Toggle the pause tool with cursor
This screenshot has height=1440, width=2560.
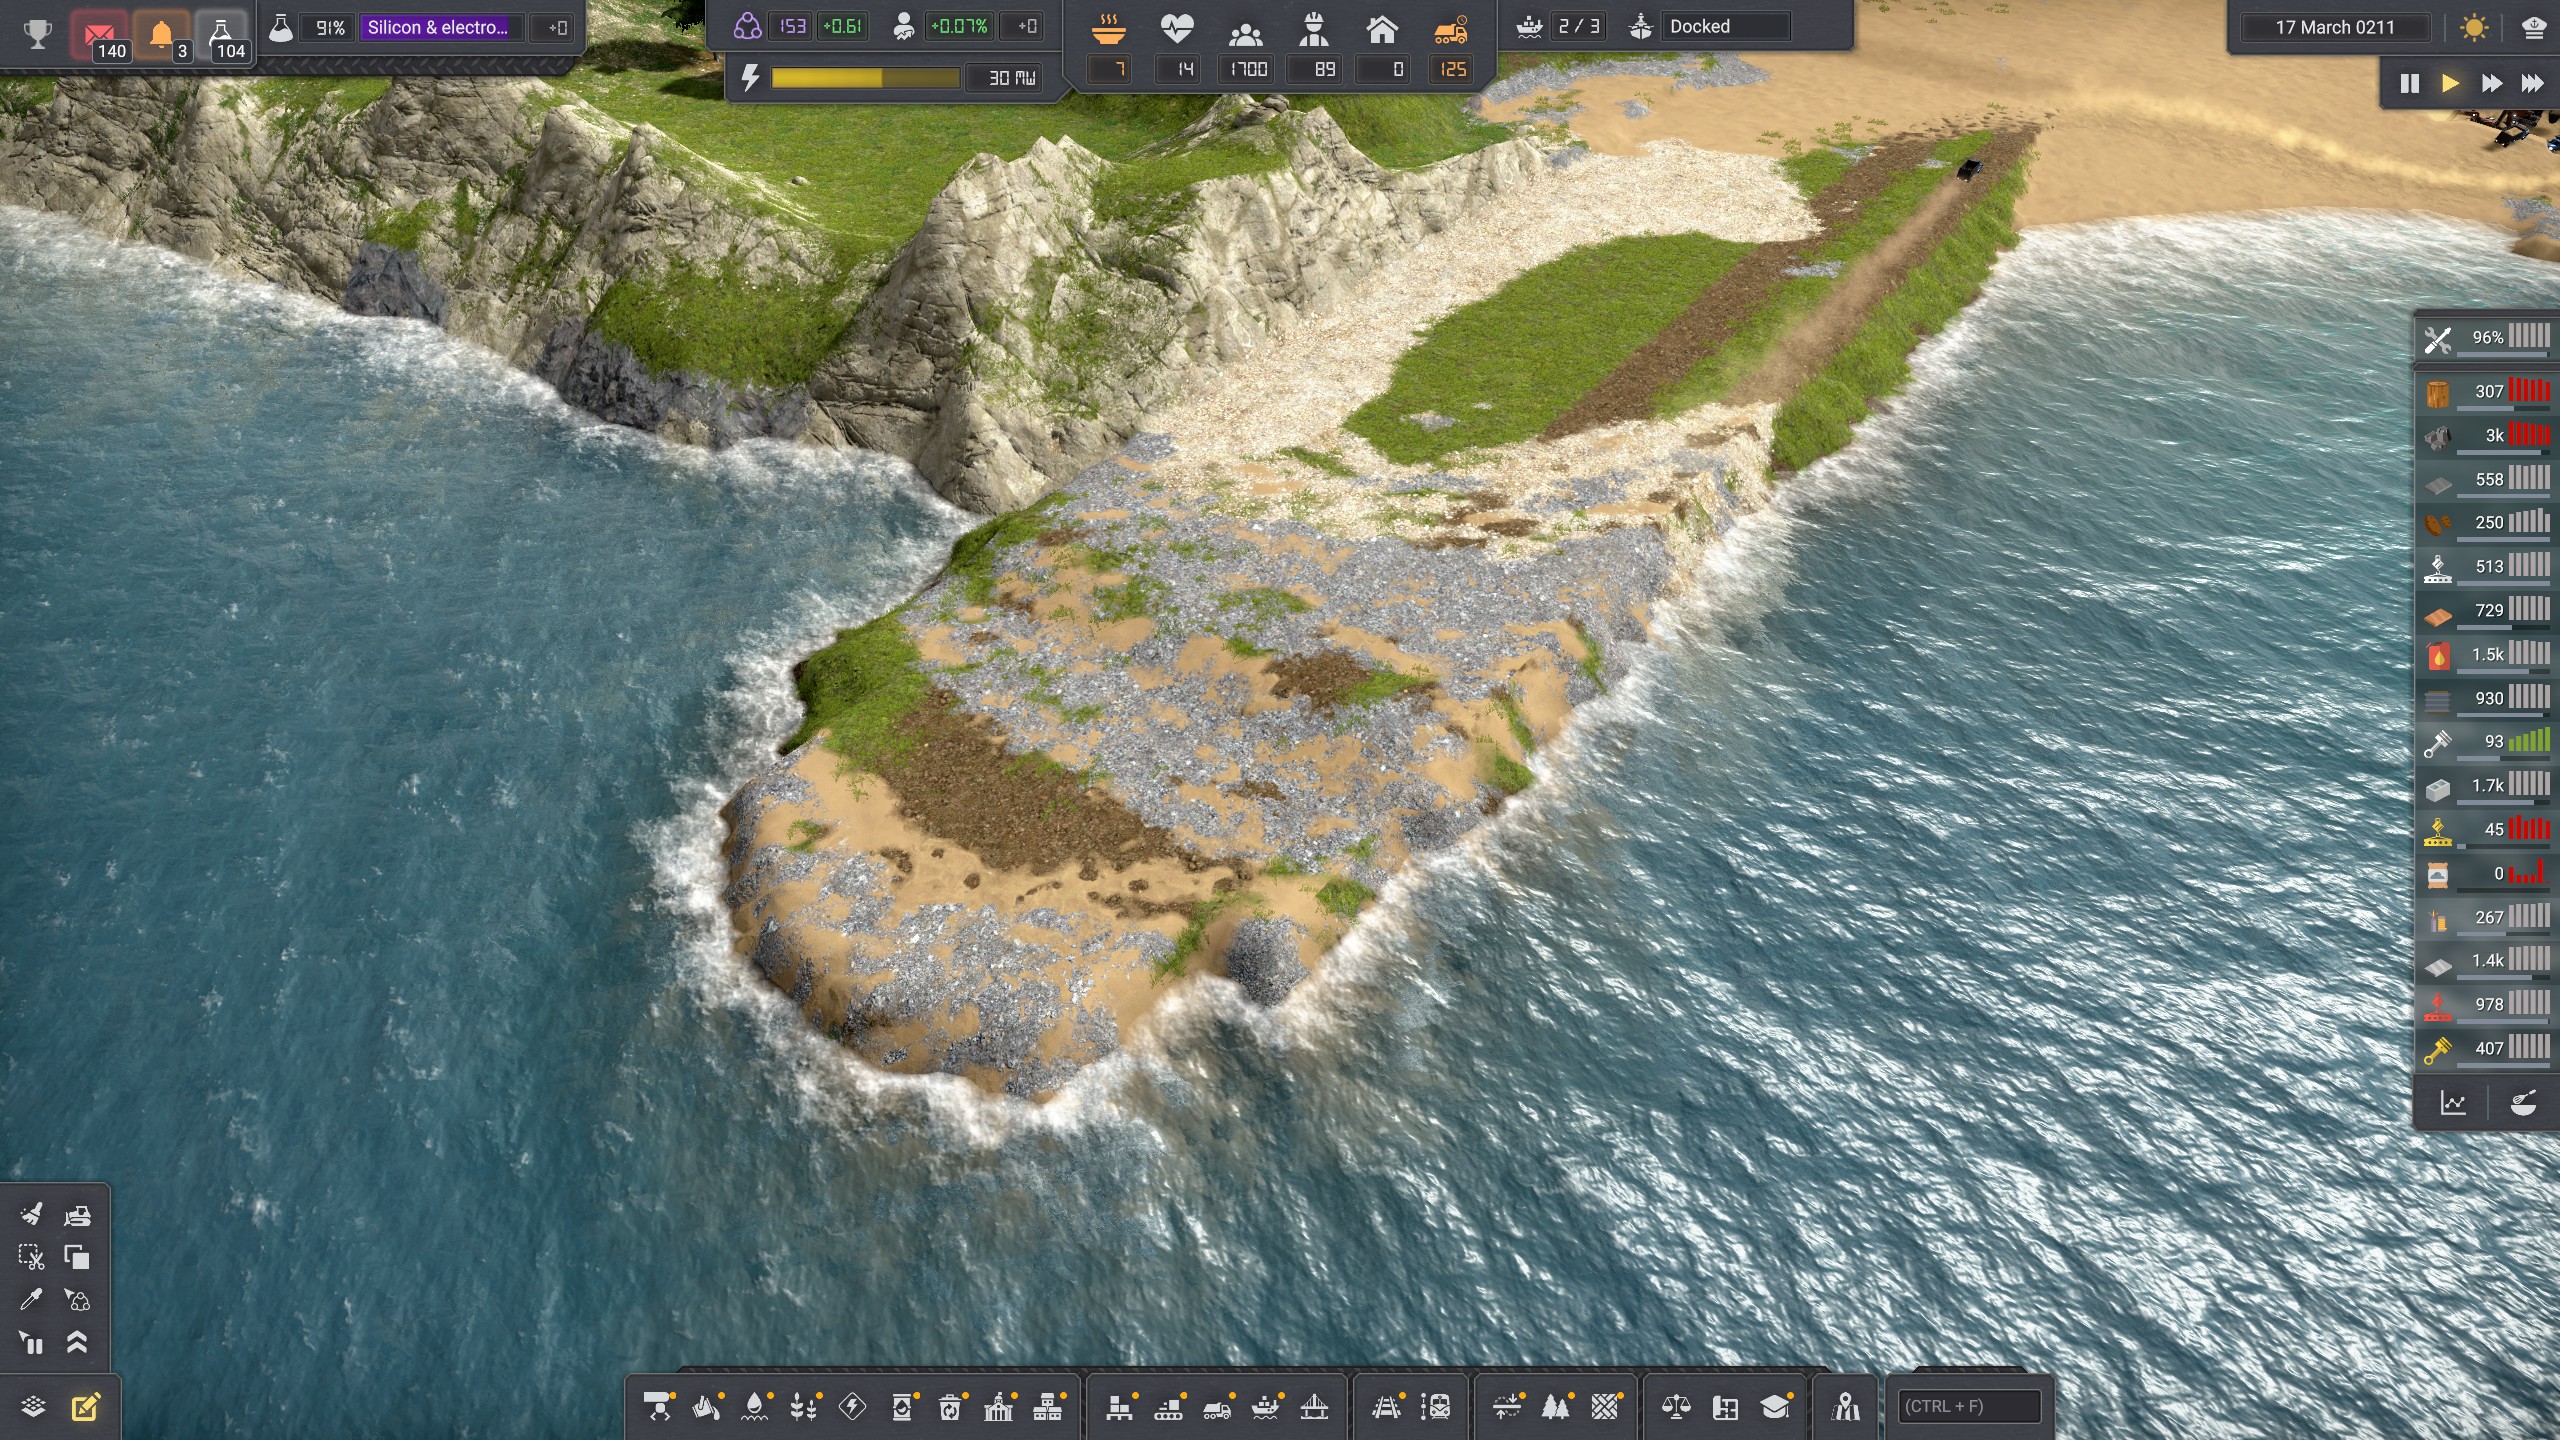coord(31,1343)
